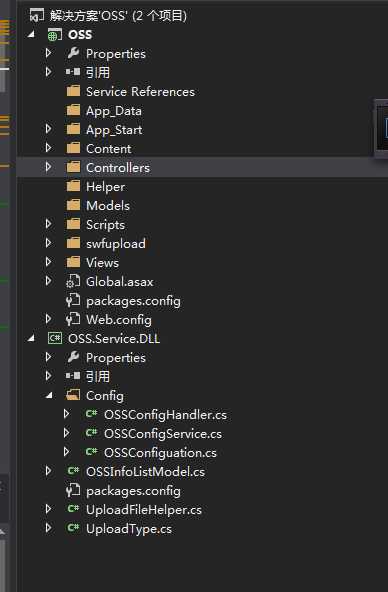Select the 引用 node under OSS project
Screen dimensions: 388x592
pos(98,72)
